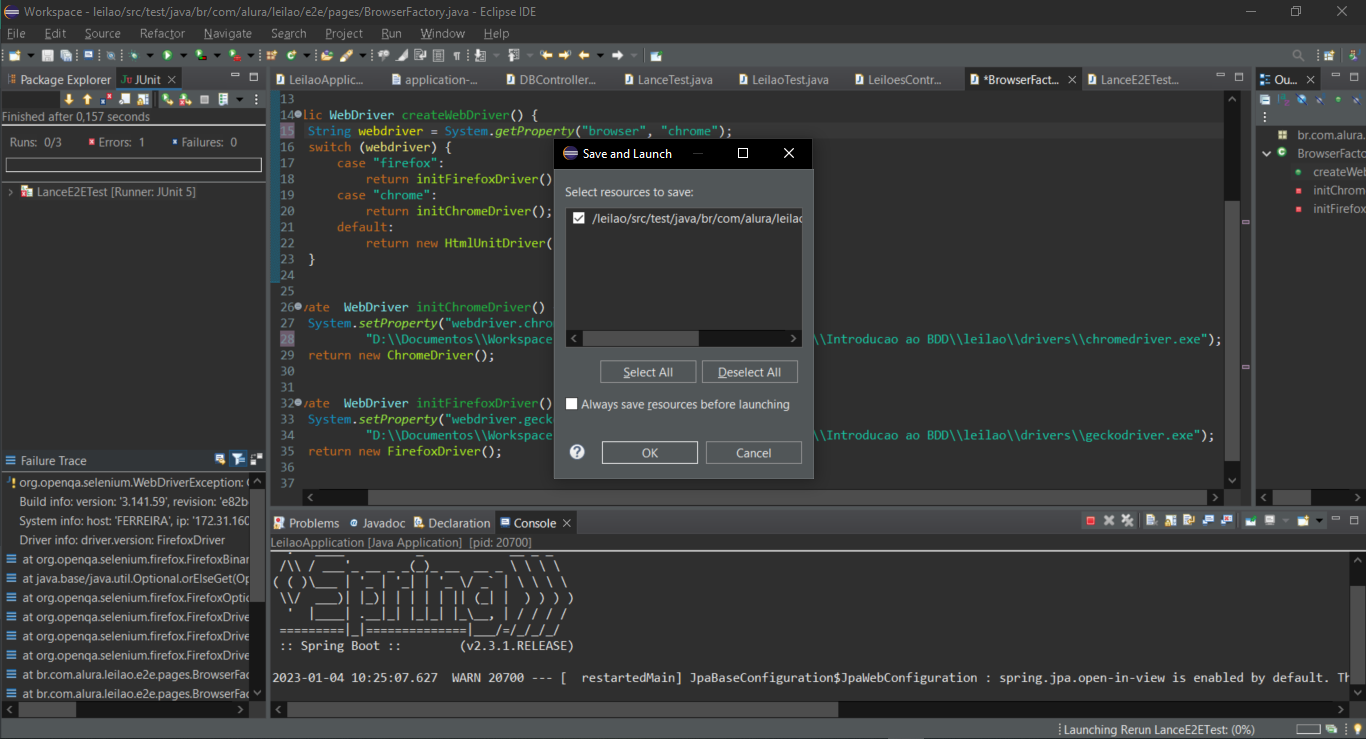Open the Run button dropdown arrow
1366x739 pixels.
[183, 55]
